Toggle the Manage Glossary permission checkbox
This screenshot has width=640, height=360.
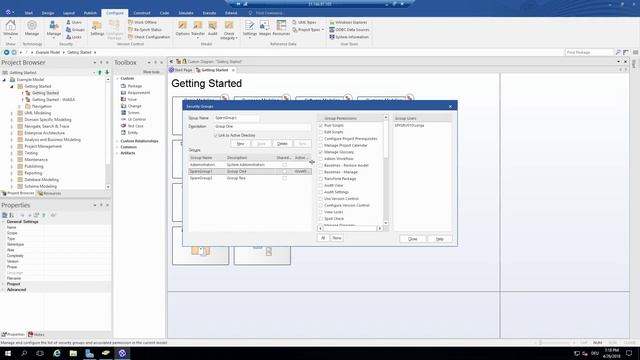pyautogui.click(x=320, y=152)
